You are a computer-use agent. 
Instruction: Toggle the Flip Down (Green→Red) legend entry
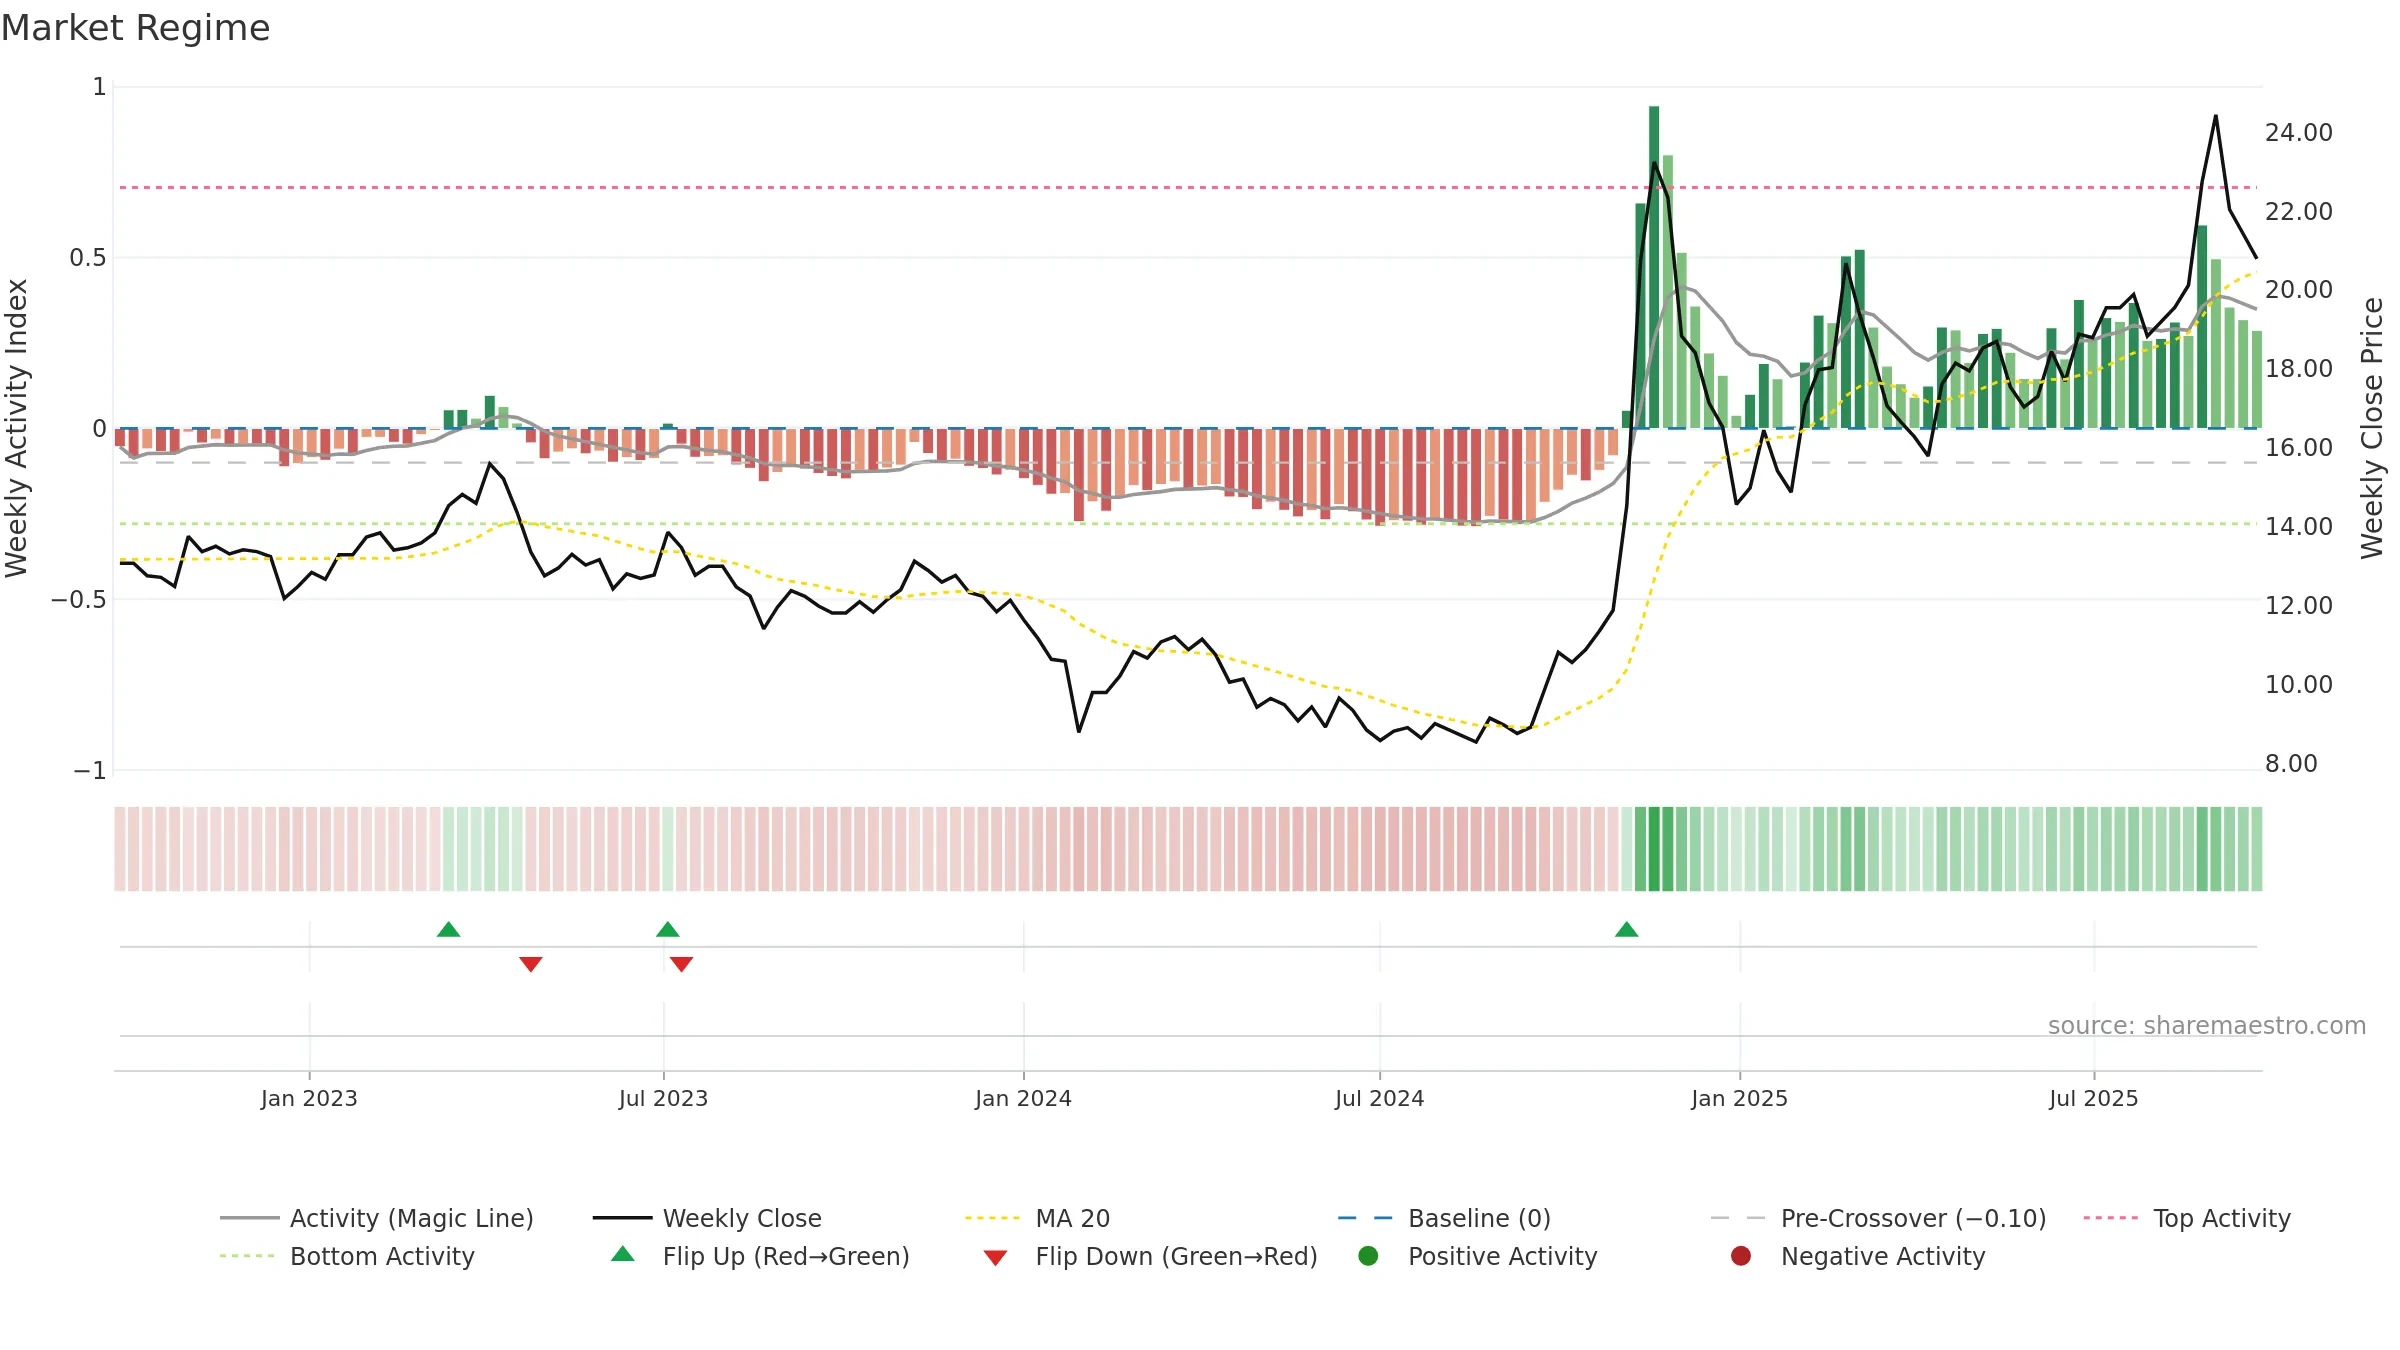tap(1150, 1256)
